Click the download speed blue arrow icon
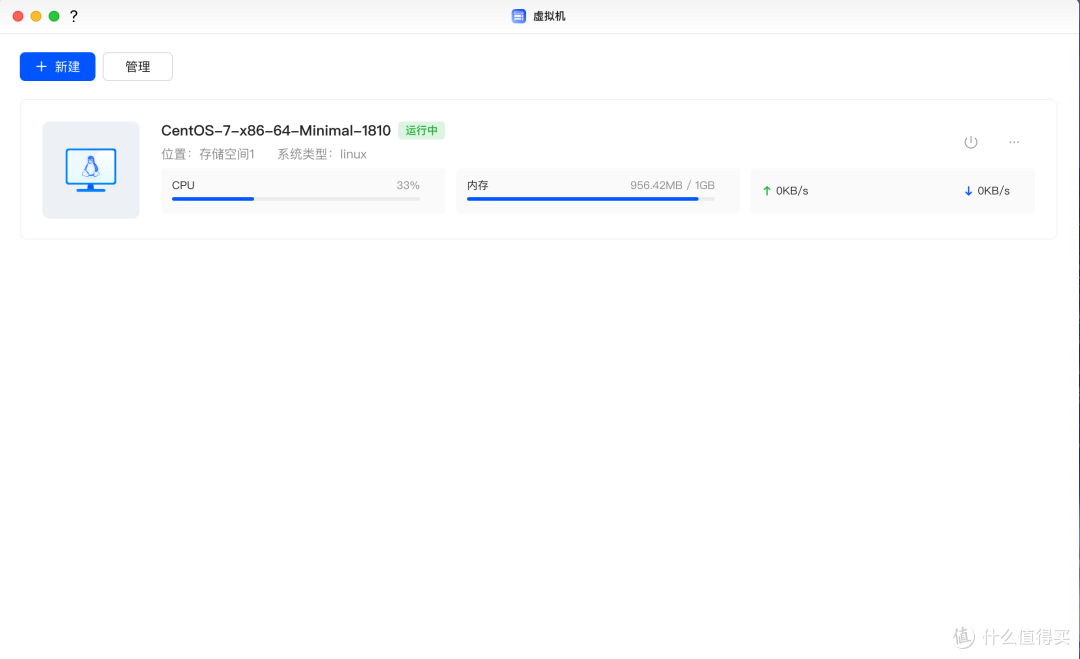The image size is (1080, 659). tap(968, 191)
